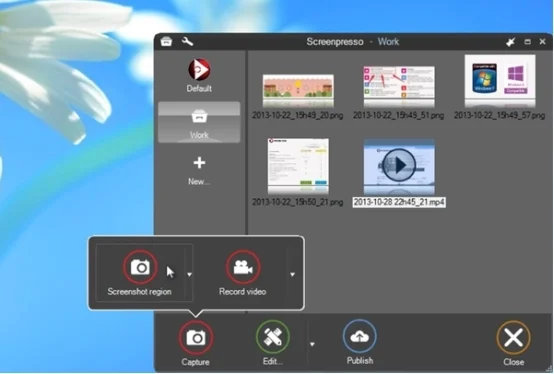The image size is (554, 374).
Task: Add a workspace with New... plus button
Action: click(x=199, y=171)
